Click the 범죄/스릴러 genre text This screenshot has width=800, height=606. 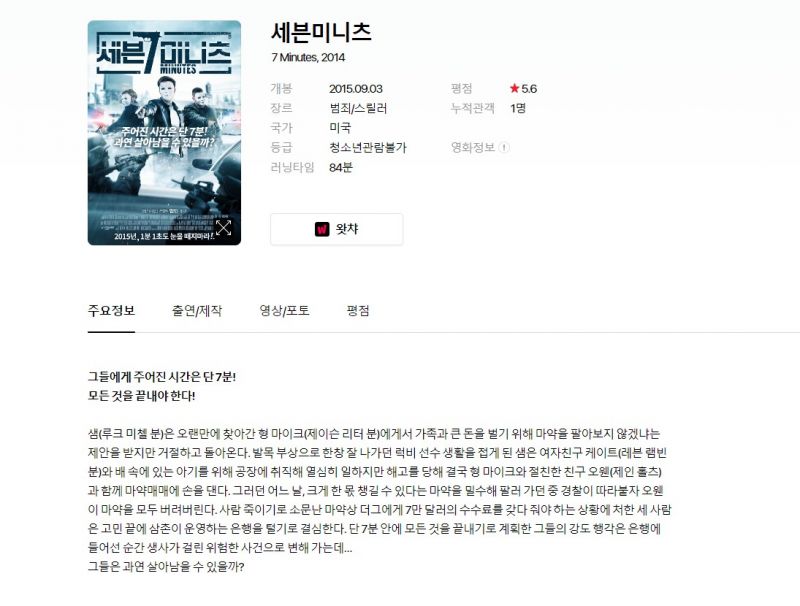(x=358, y=108)
